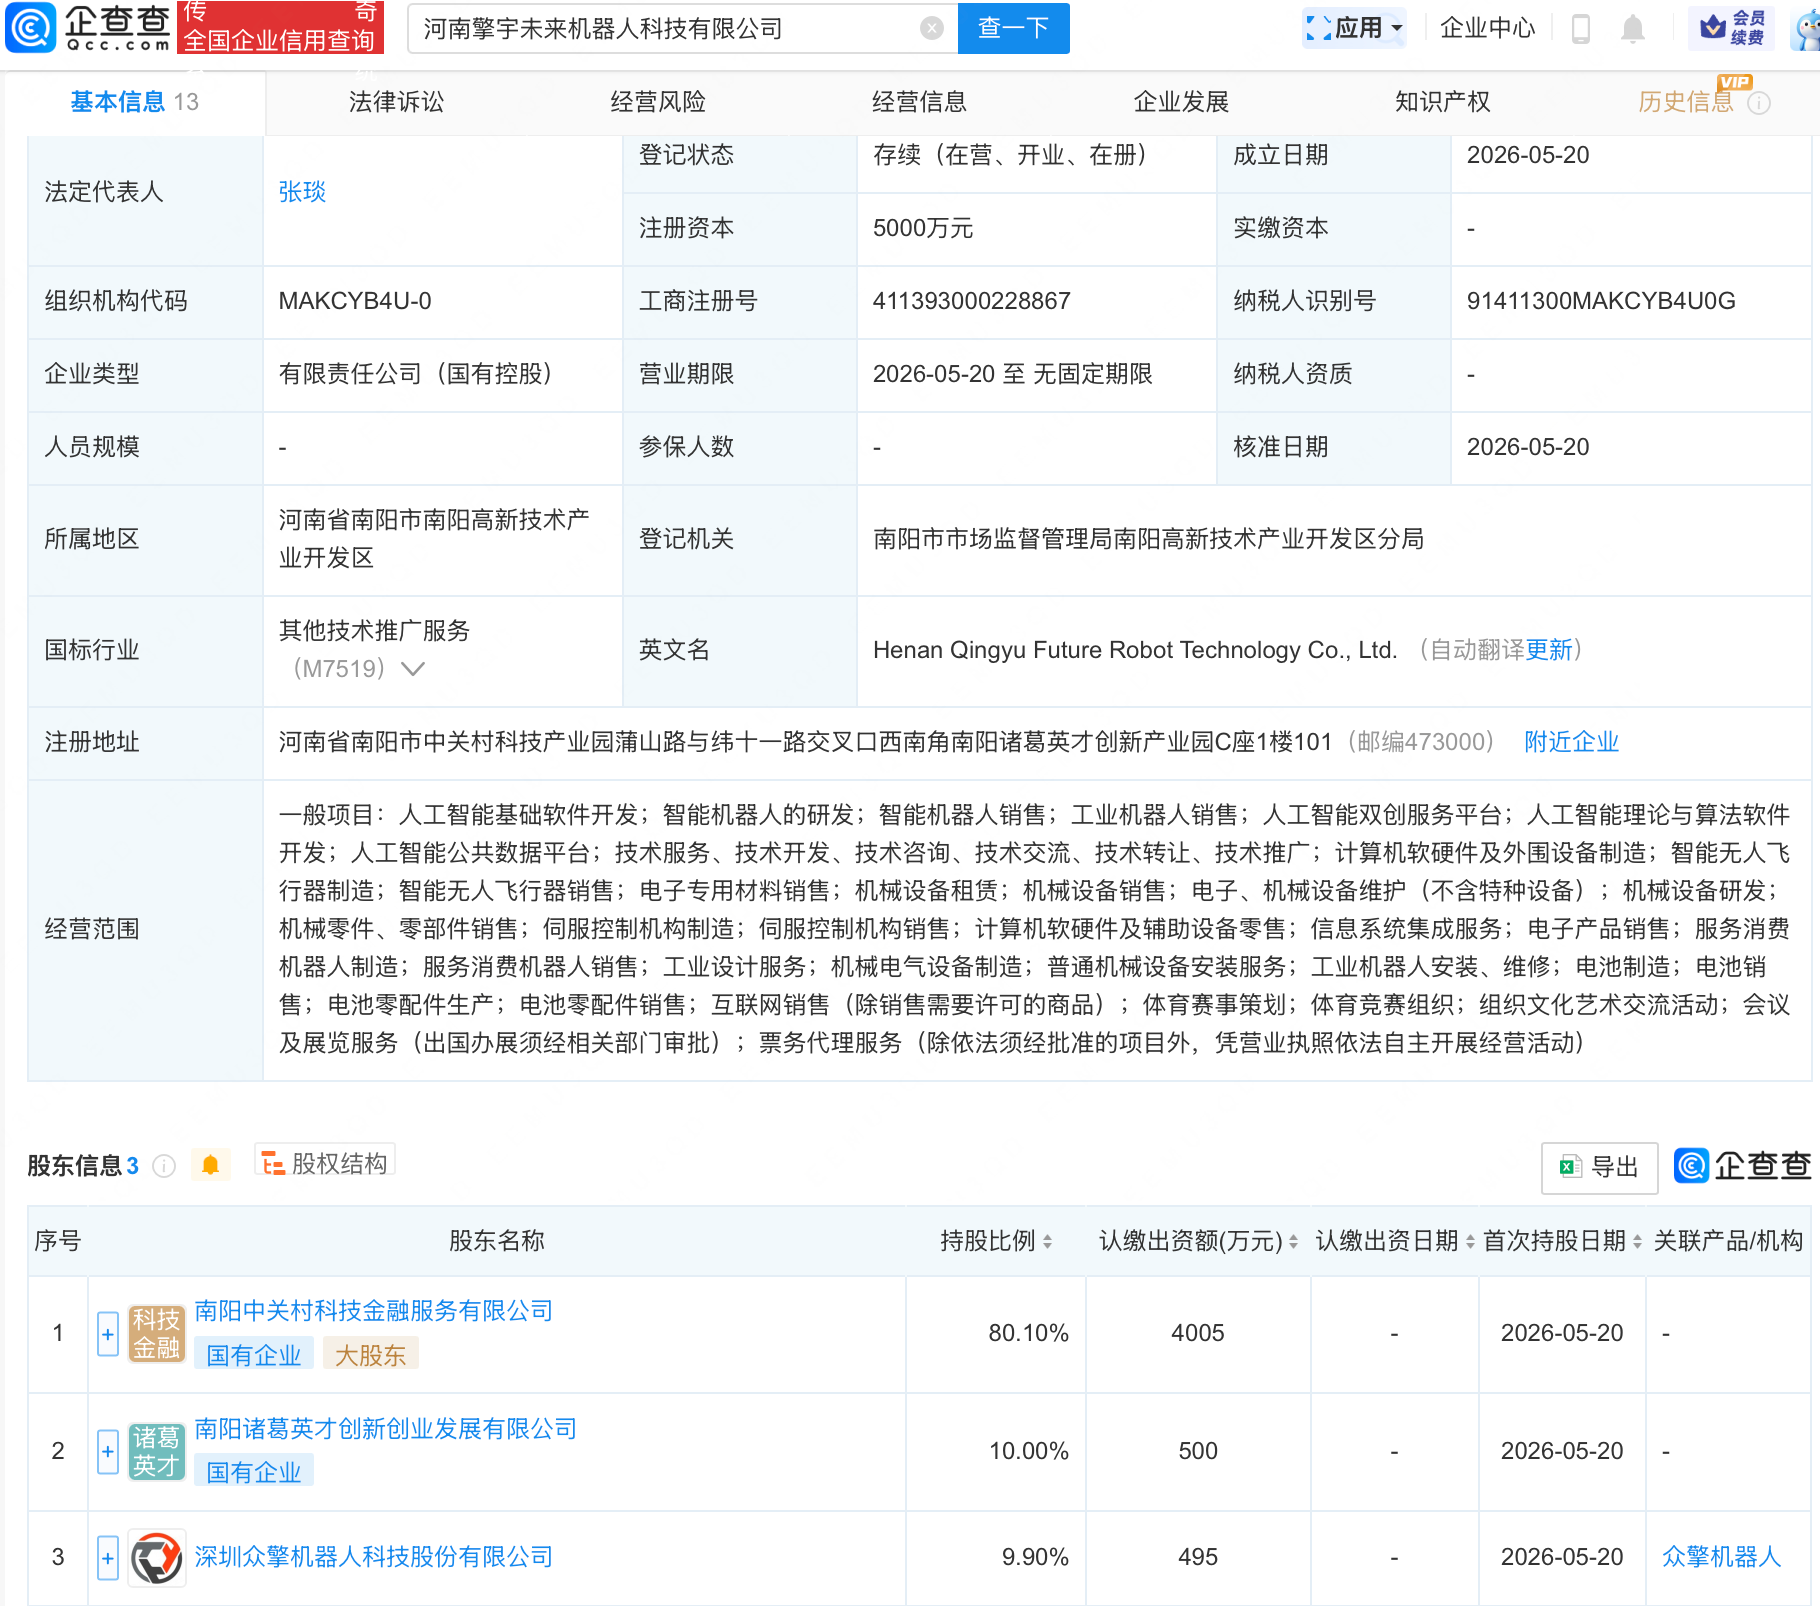The height and width of the screenshot is (1606, 1820).
Task: Click logo of 南阳中关村科技金融服务有限公司
Action: pos(157,1333)
